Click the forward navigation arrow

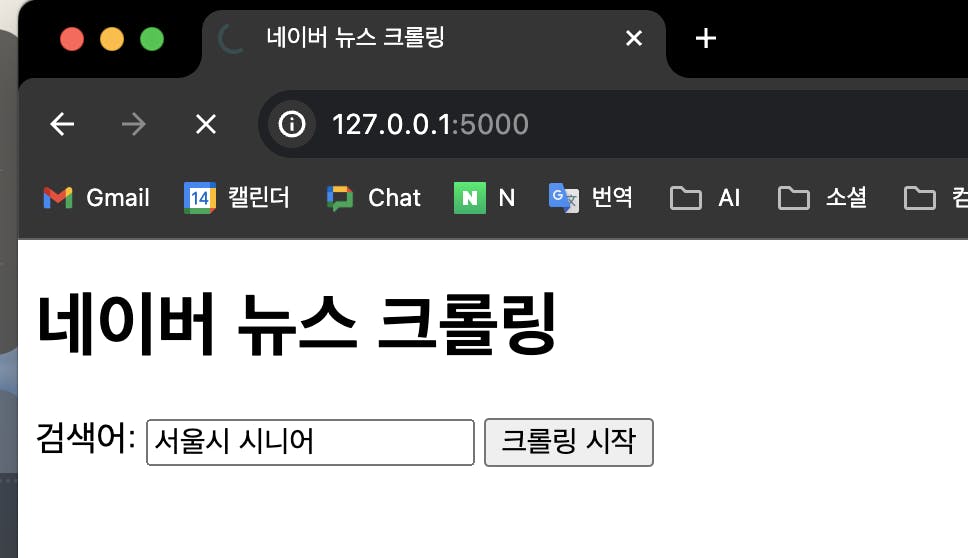(x=133, y=124)
